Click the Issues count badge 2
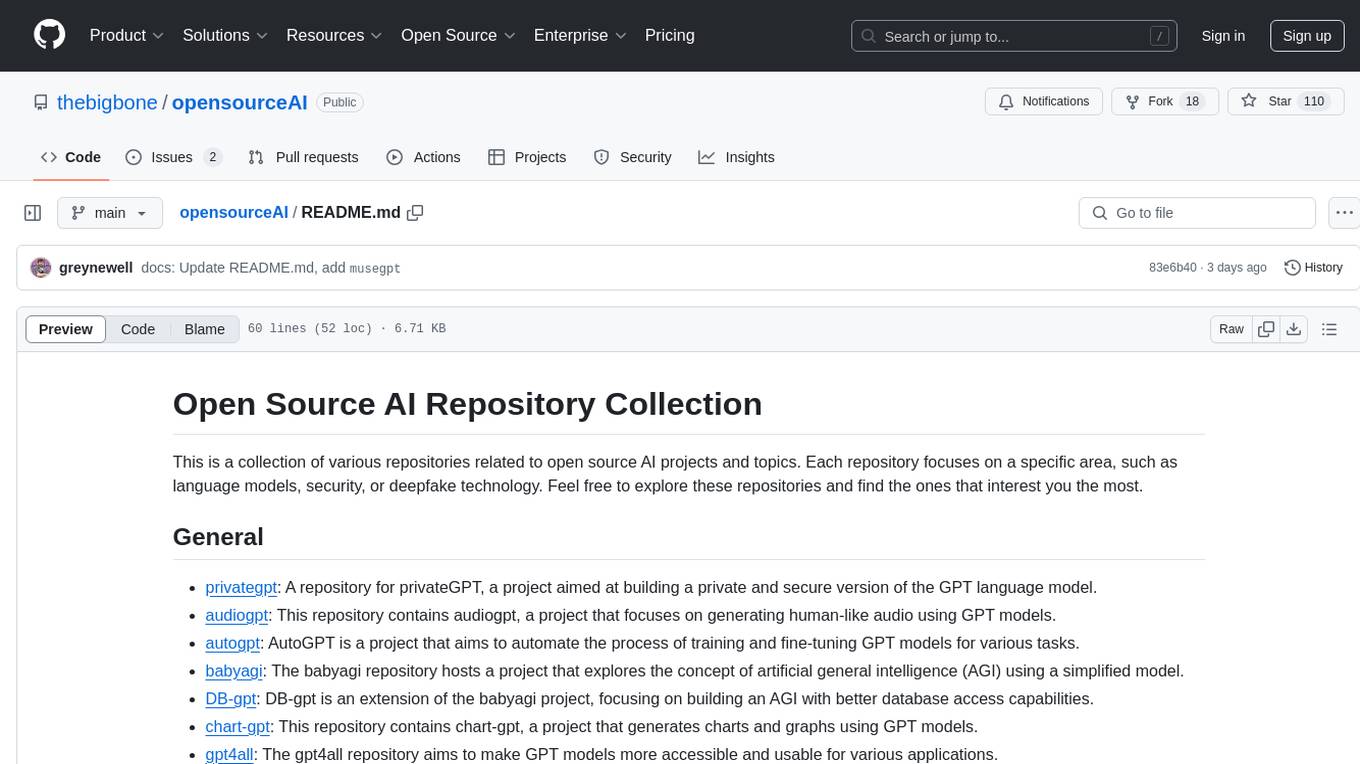 click(211, 157)
